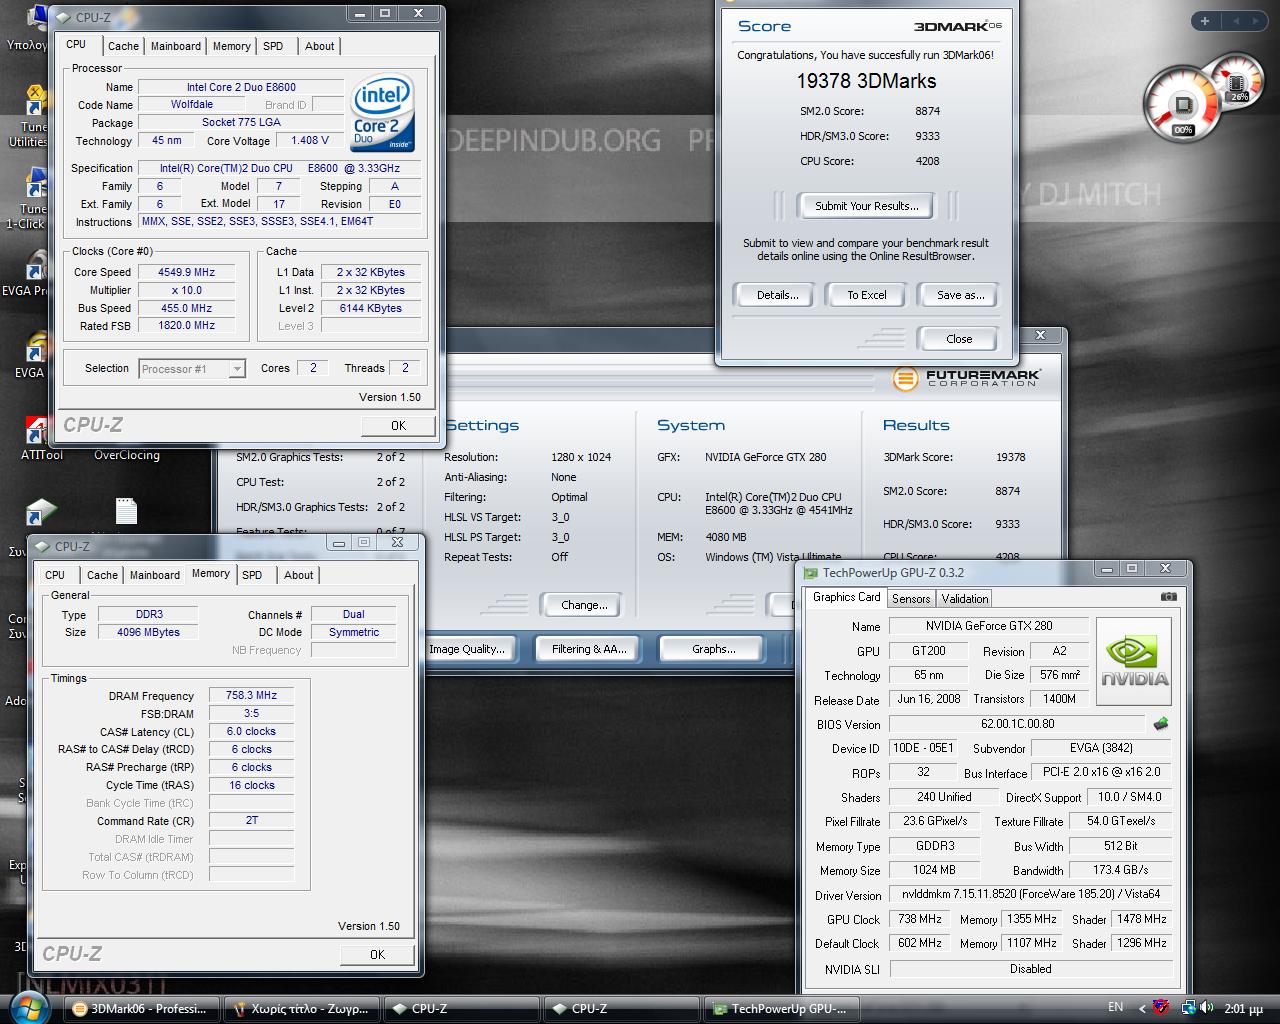Click the Graphs... button in 3DMark06
The image size is (1280, 1024).
[713, 649]
